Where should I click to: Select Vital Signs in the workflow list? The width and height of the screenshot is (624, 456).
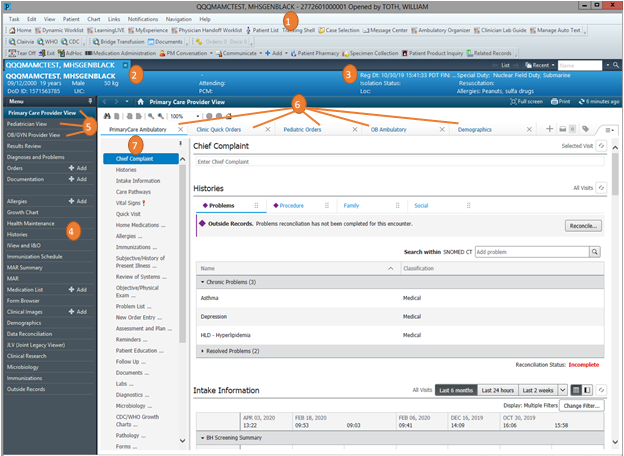click(134, 202)
